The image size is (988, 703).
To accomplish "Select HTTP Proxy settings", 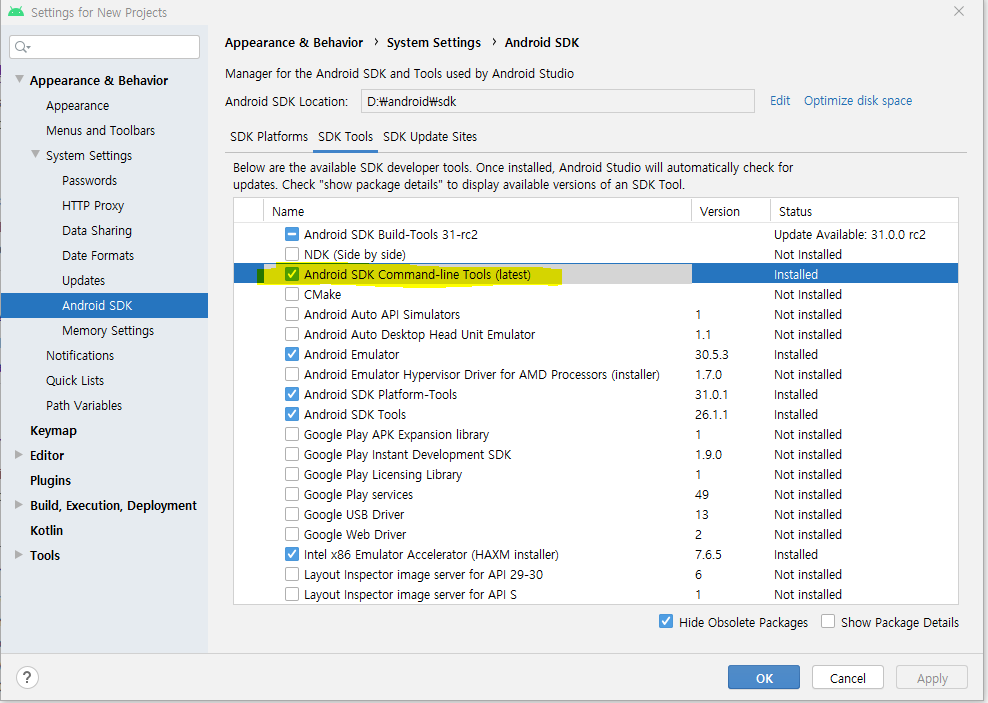I will point(93,205).
